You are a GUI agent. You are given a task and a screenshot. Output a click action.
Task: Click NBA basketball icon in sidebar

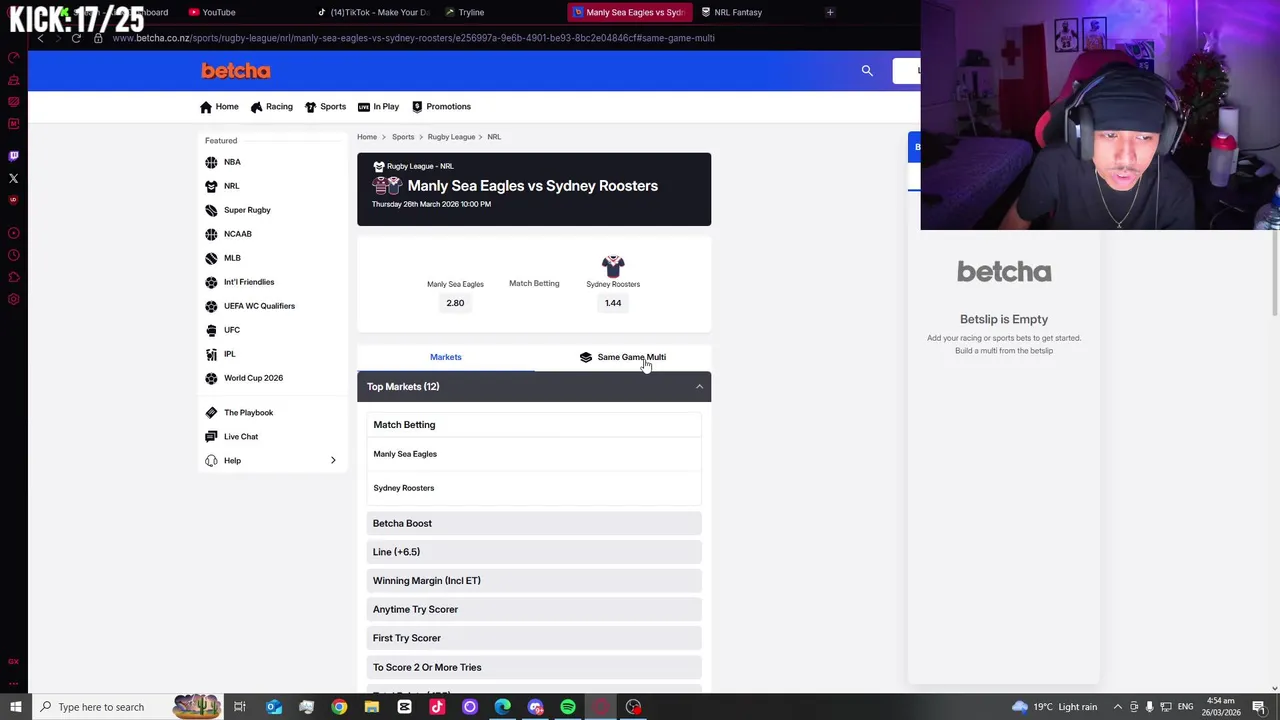[211, 162]
